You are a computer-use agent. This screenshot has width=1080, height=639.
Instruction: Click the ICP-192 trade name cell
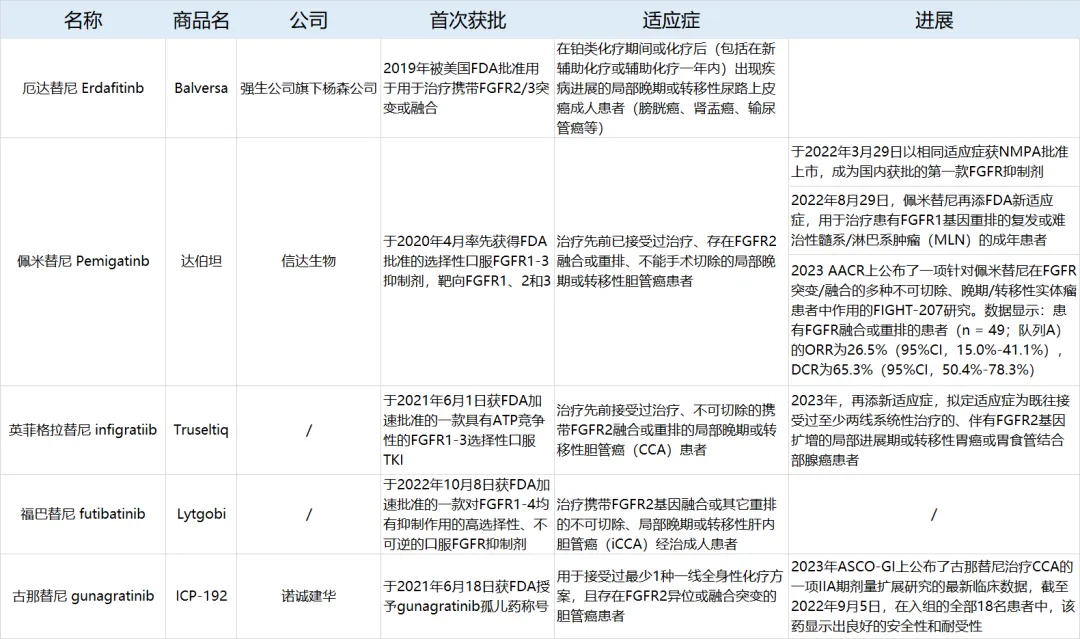[201, 596]
